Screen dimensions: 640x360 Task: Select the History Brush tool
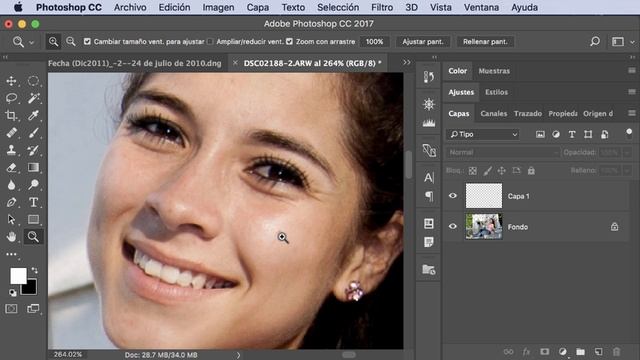tap(33, 150)
